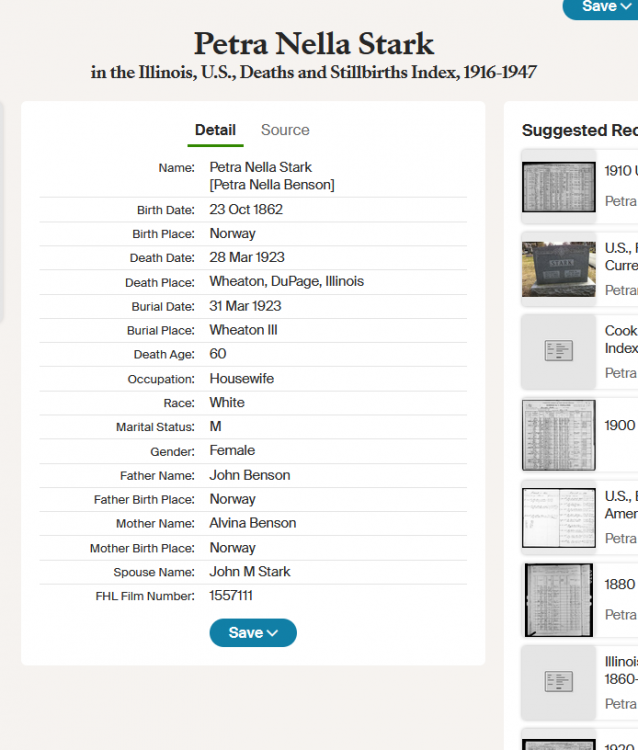Screen dimensions: 638x750
Task: Click the Petra Nella Stark page heading
Action: [x=314, y=45]
